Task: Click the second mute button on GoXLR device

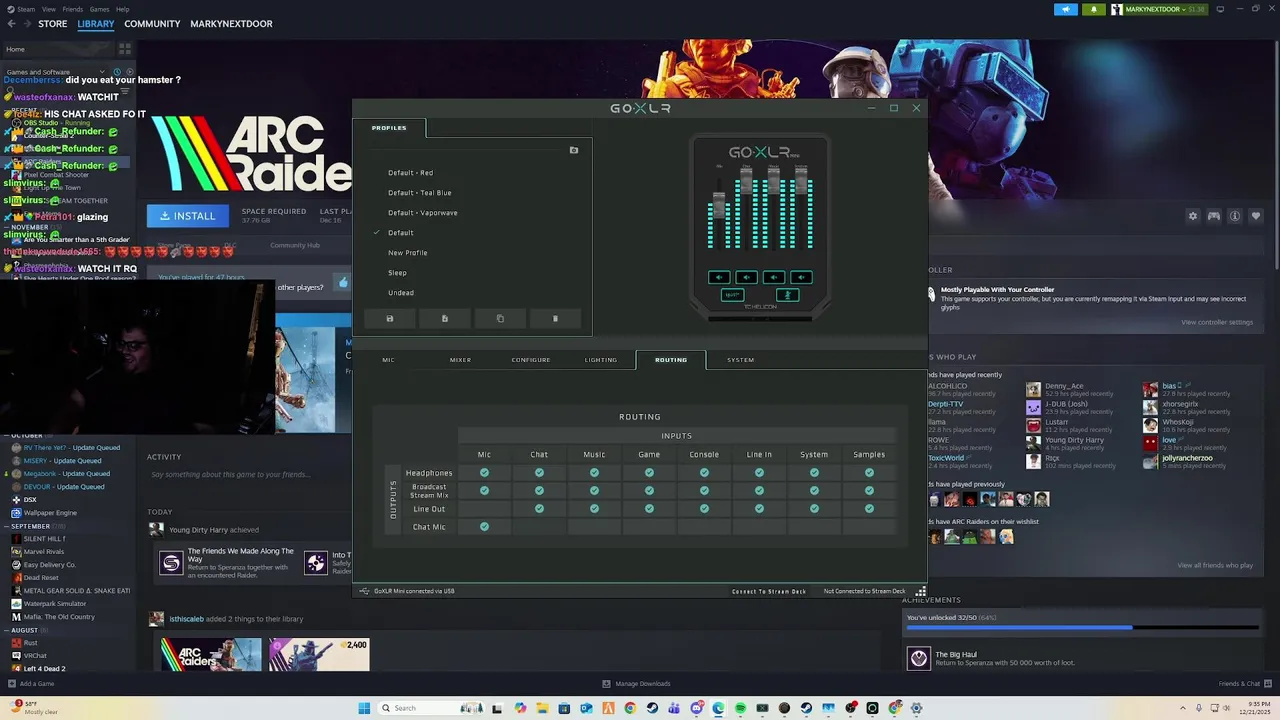Action: click(746, 277)
